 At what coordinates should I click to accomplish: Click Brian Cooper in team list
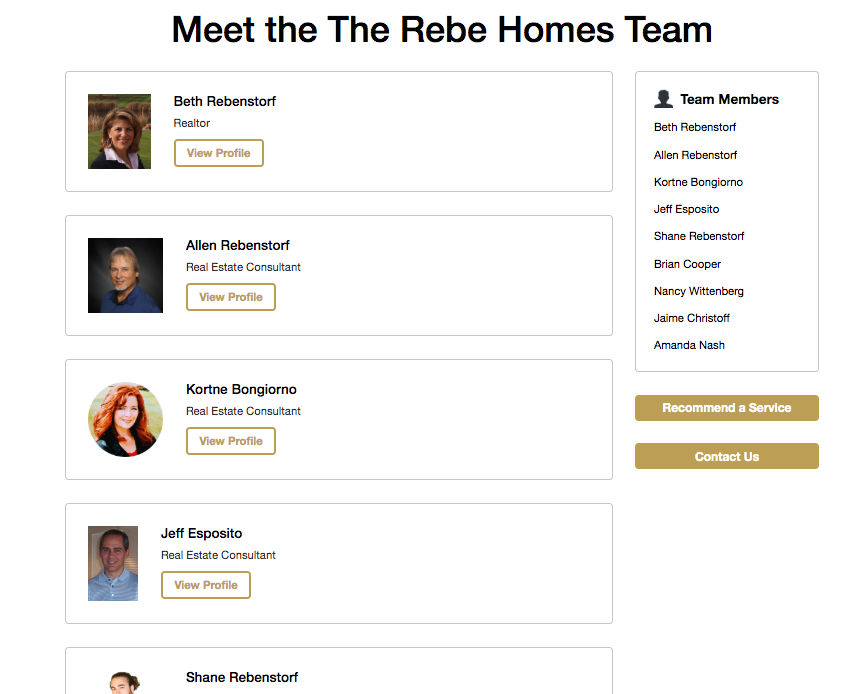(687, 264)
